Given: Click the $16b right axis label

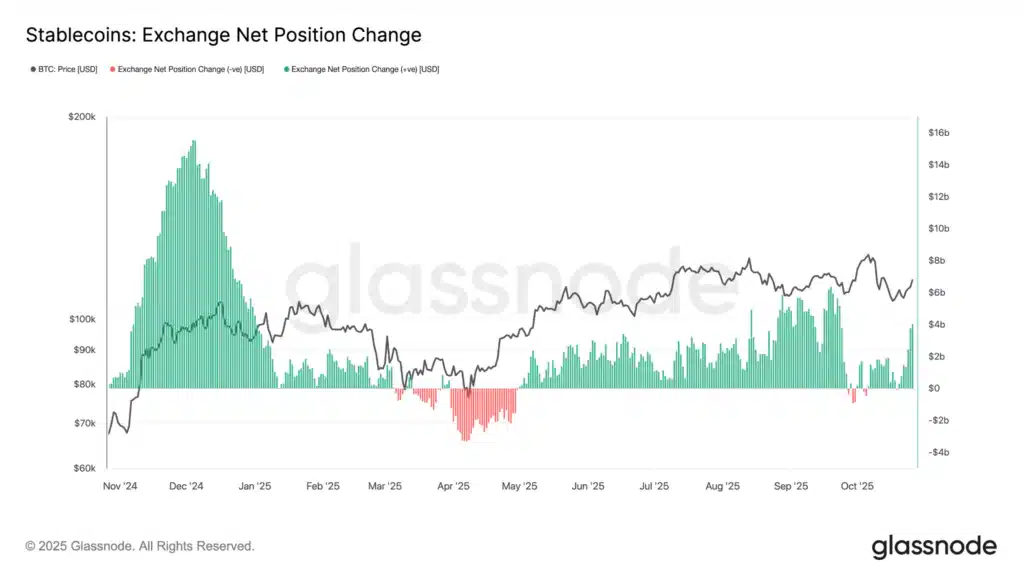Looking at the screenshot, I should 939,133.
